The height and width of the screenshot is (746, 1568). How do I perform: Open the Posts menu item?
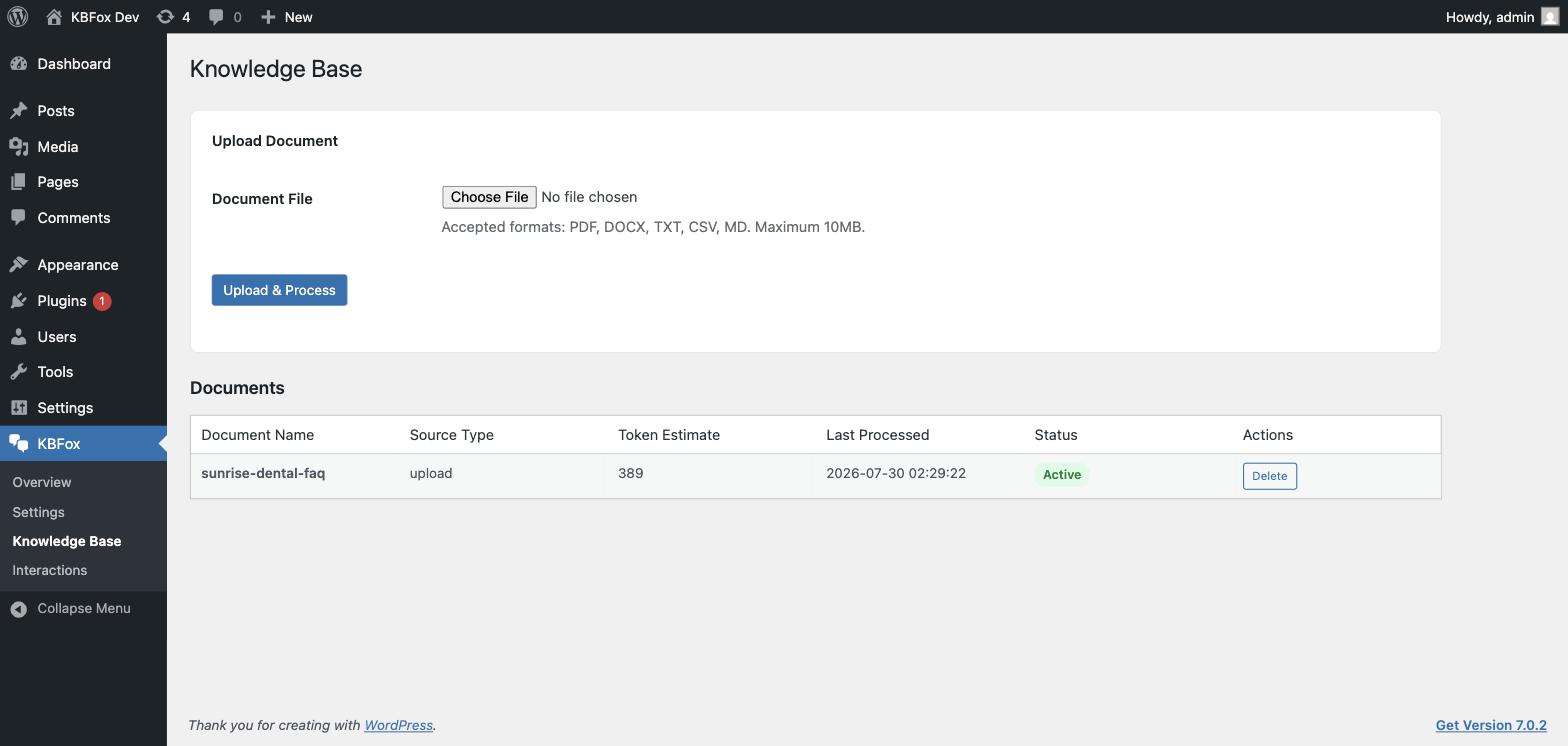click(83, 111)
